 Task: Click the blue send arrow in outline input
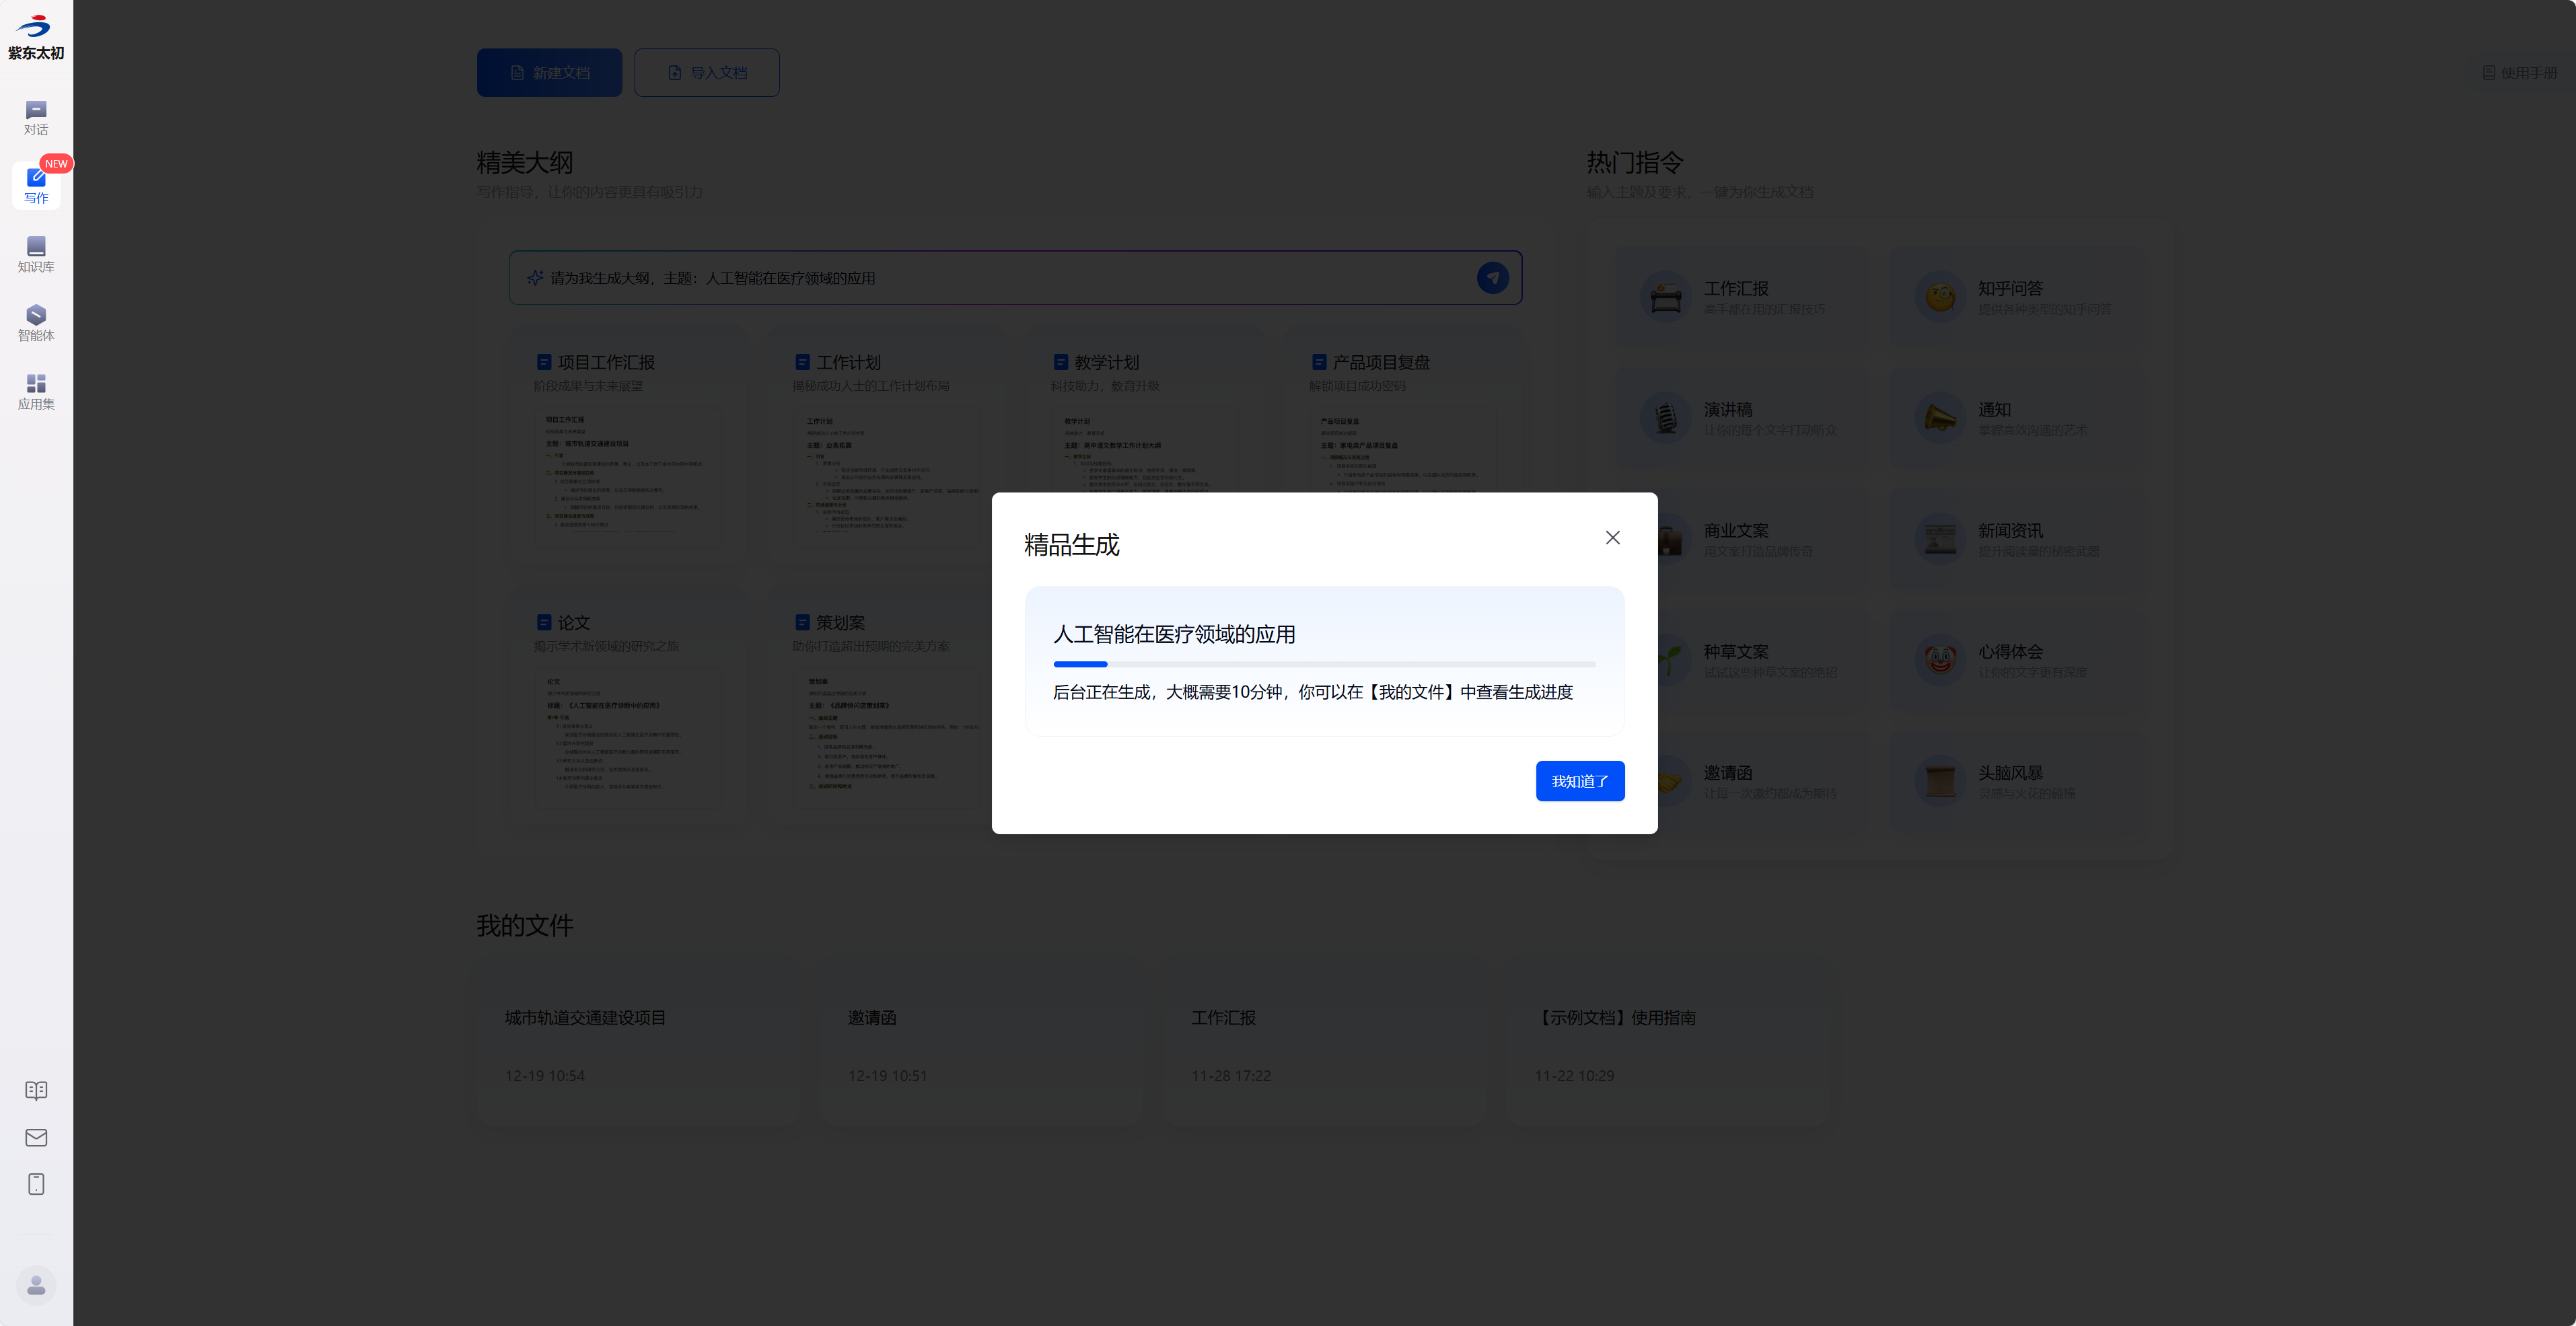[1492, 278]
